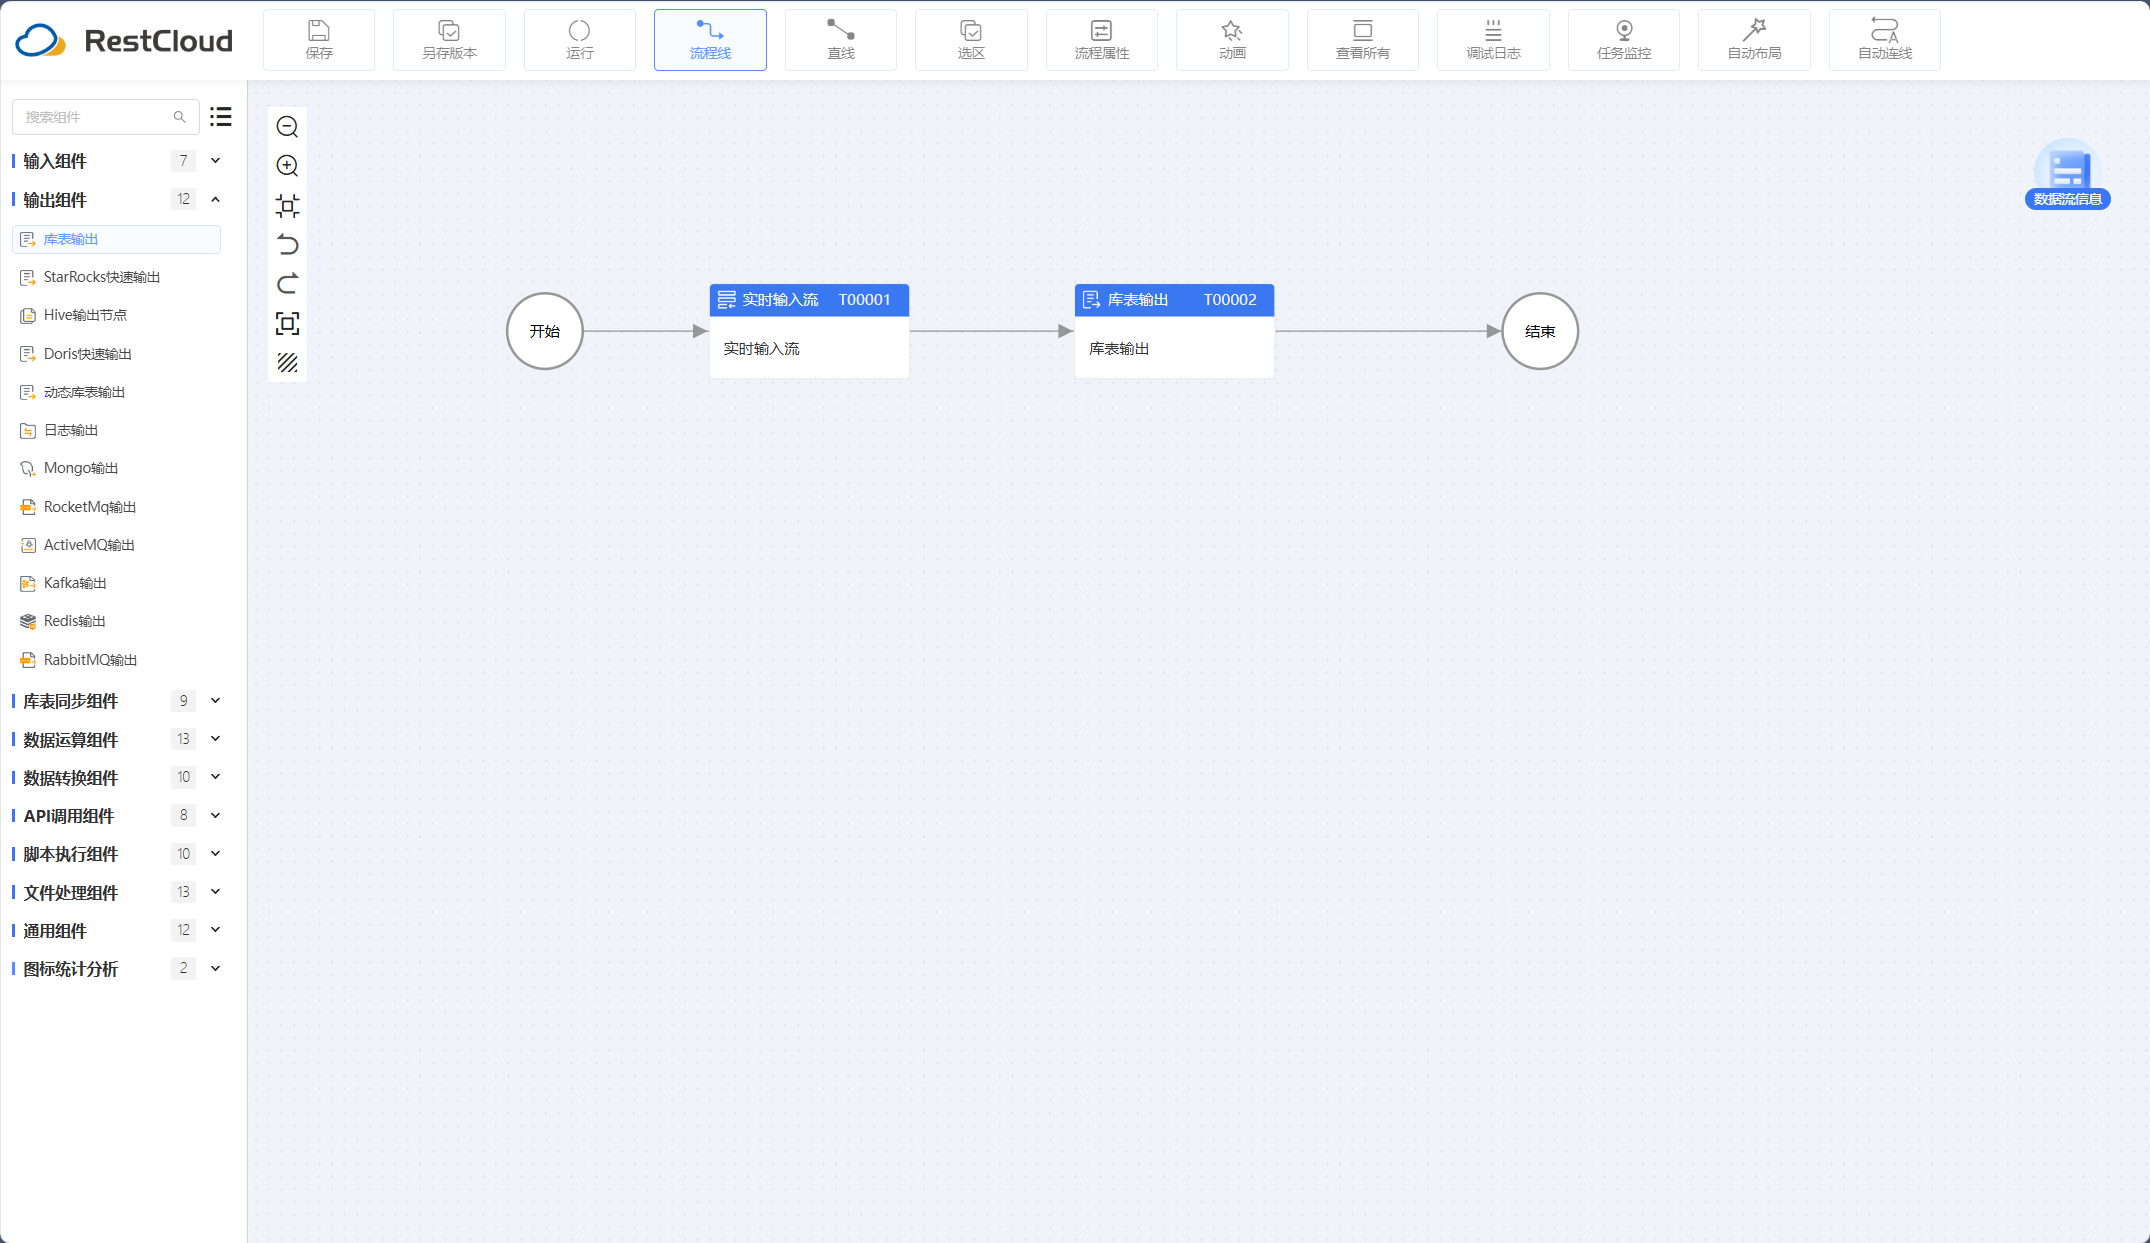Click 自动连线 auto connect button

(1885, 40)
